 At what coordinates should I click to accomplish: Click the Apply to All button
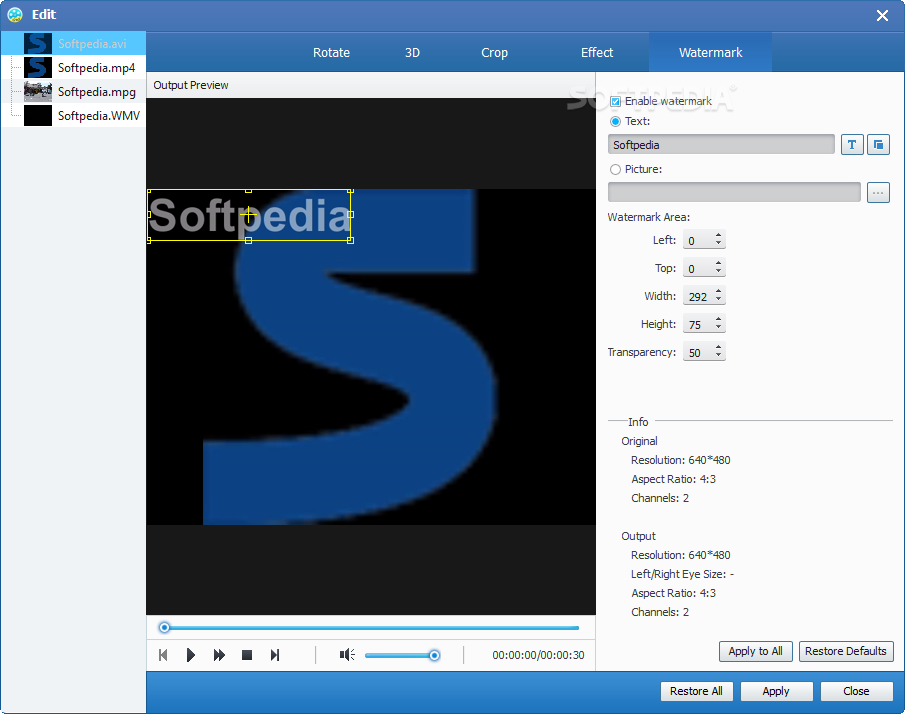[x=756, y=651]
